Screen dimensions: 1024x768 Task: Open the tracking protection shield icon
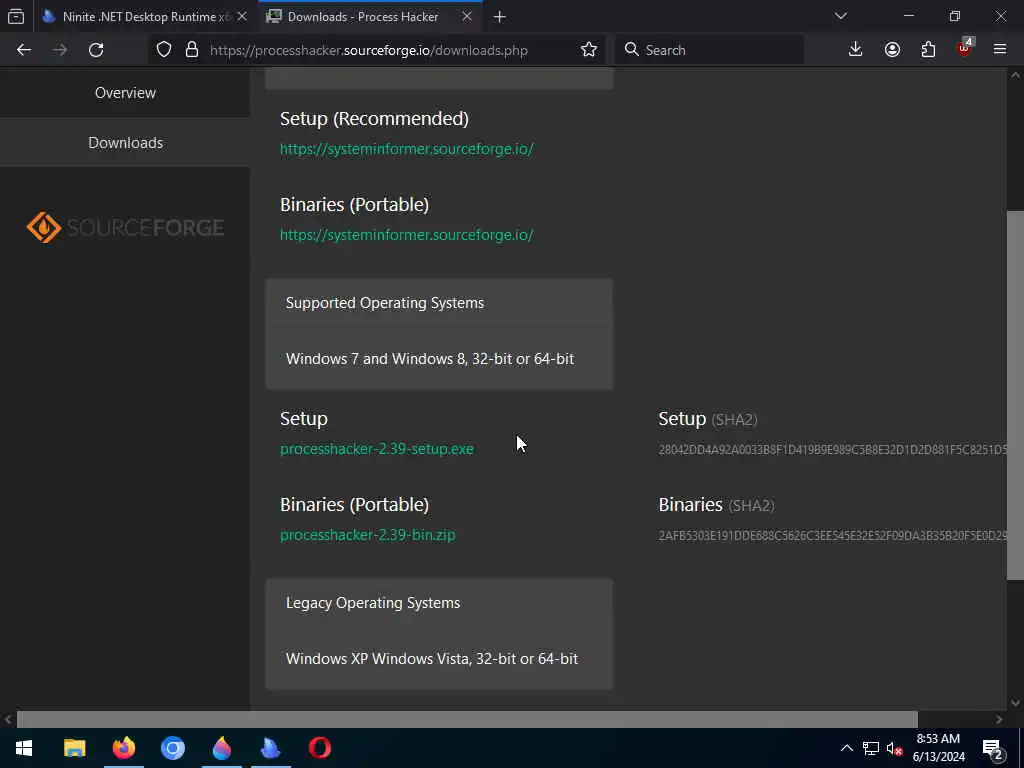pos(164,50)
